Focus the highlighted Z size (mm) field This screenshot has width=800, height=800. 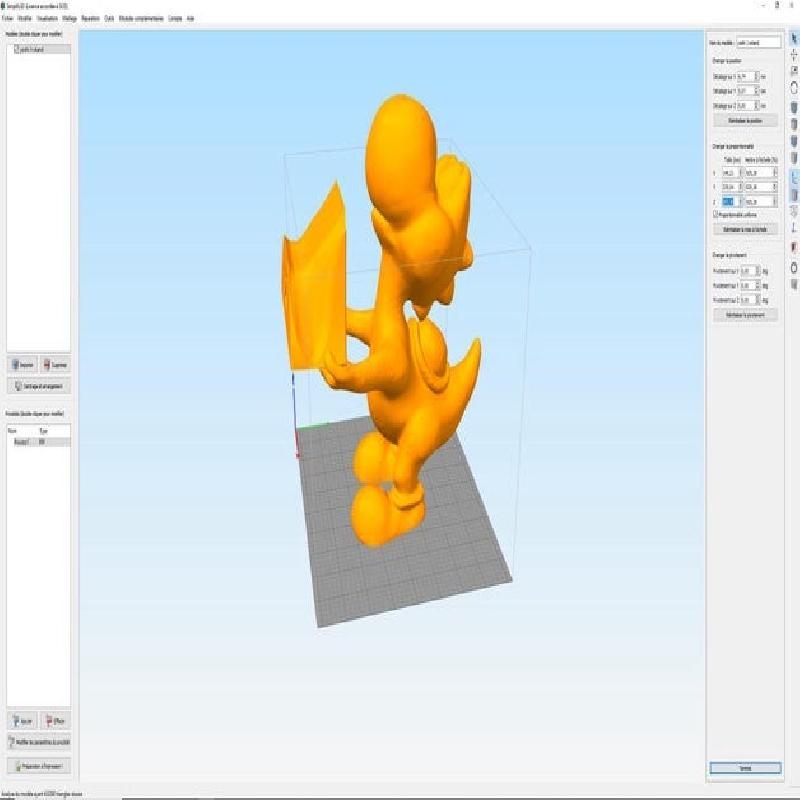729,202
